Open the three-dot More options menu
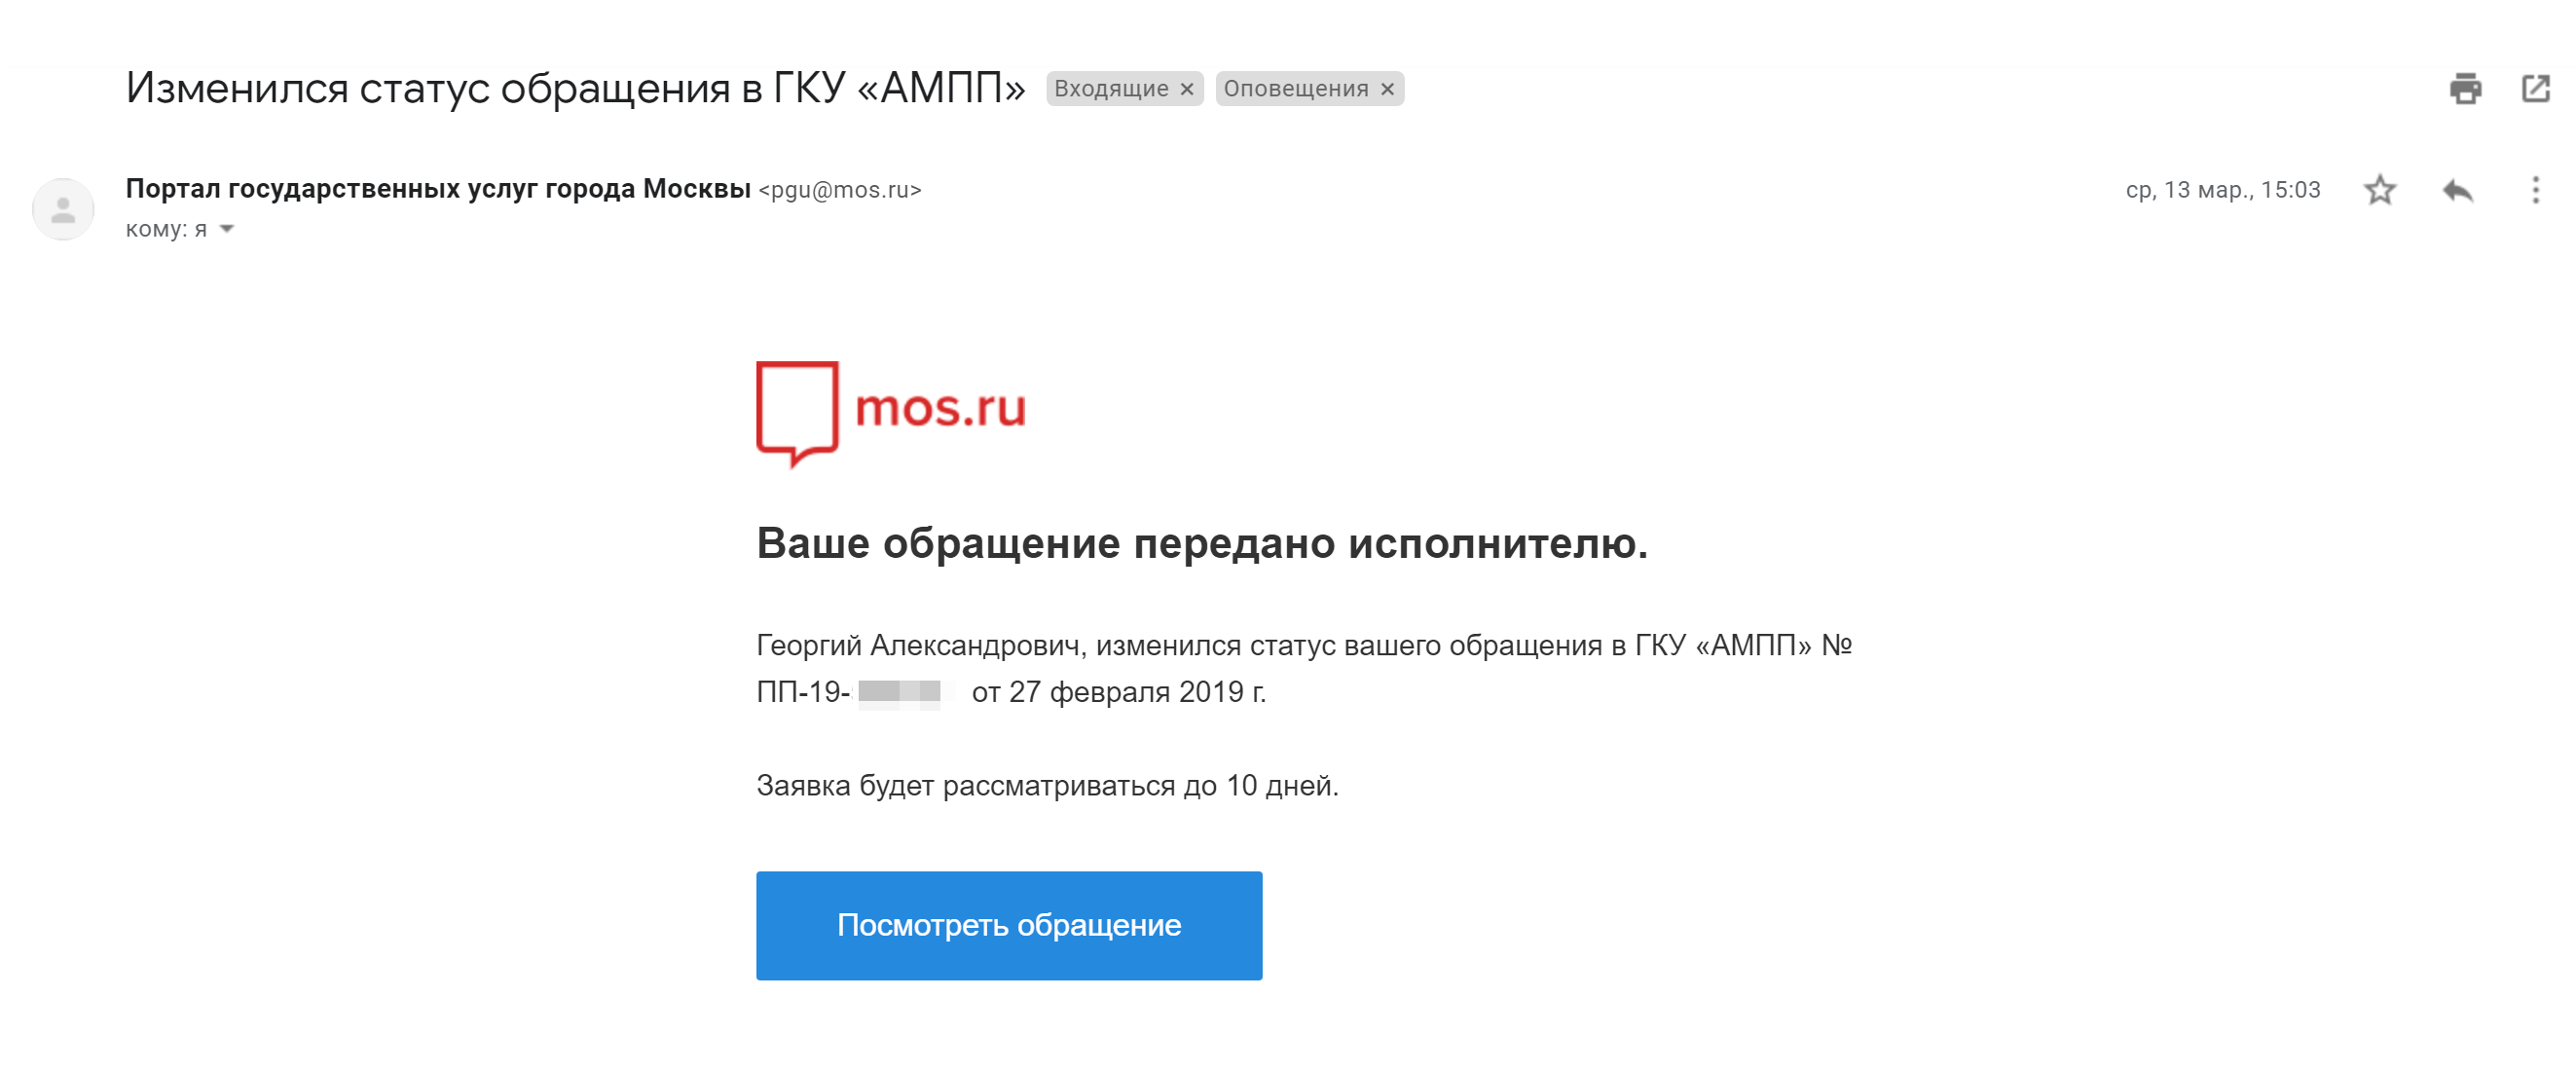The width and height of the screenshot is (2576, 1071). 2535,190
